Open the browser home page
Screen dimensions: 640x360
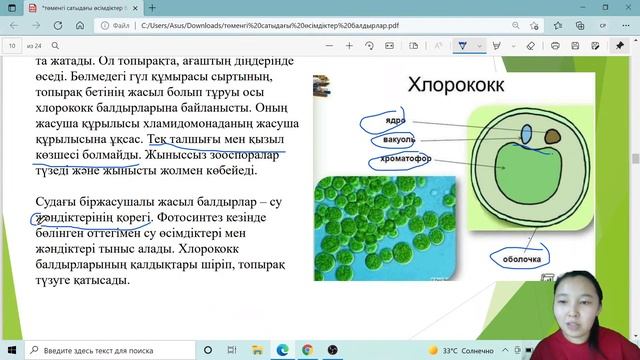pos(80,25)
